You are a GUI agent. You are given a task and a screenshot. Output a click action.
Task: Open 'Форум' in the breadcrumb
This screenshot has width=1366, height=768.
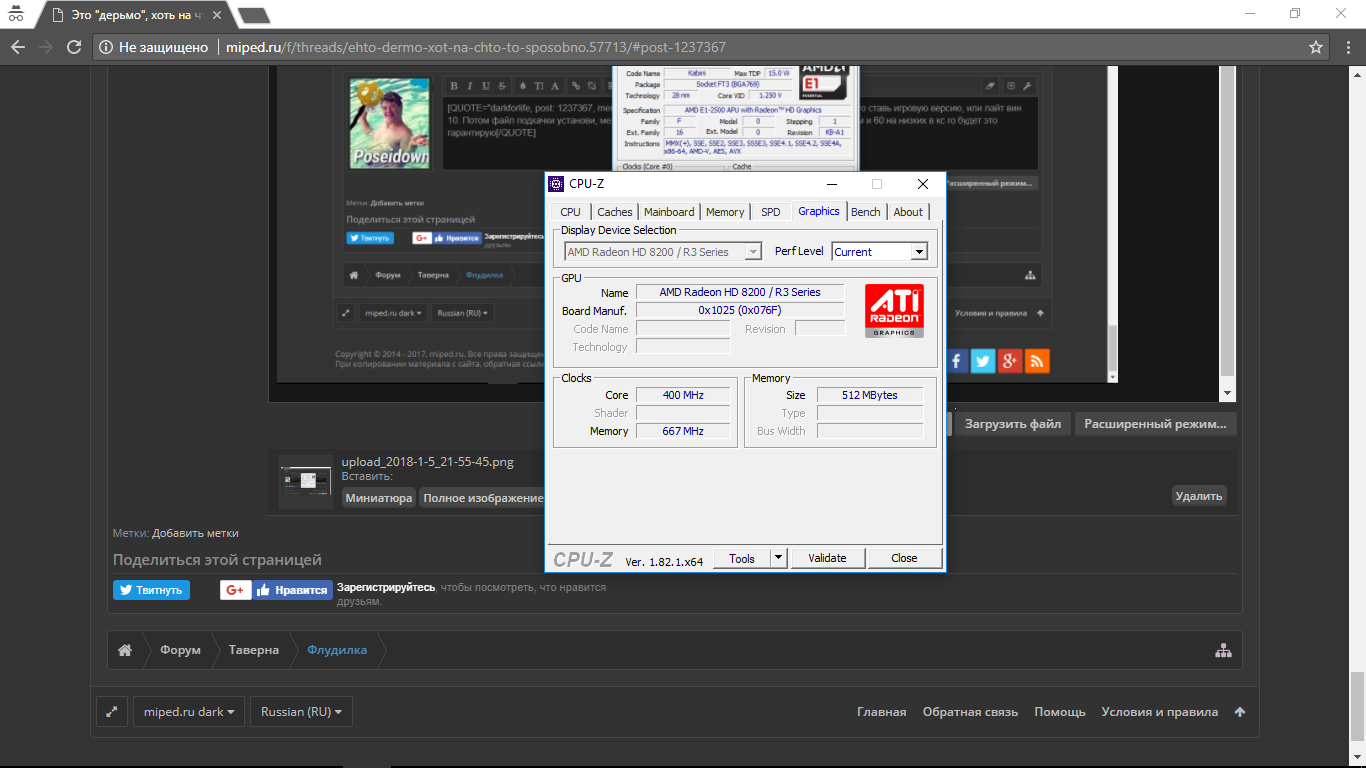(181, 650)
